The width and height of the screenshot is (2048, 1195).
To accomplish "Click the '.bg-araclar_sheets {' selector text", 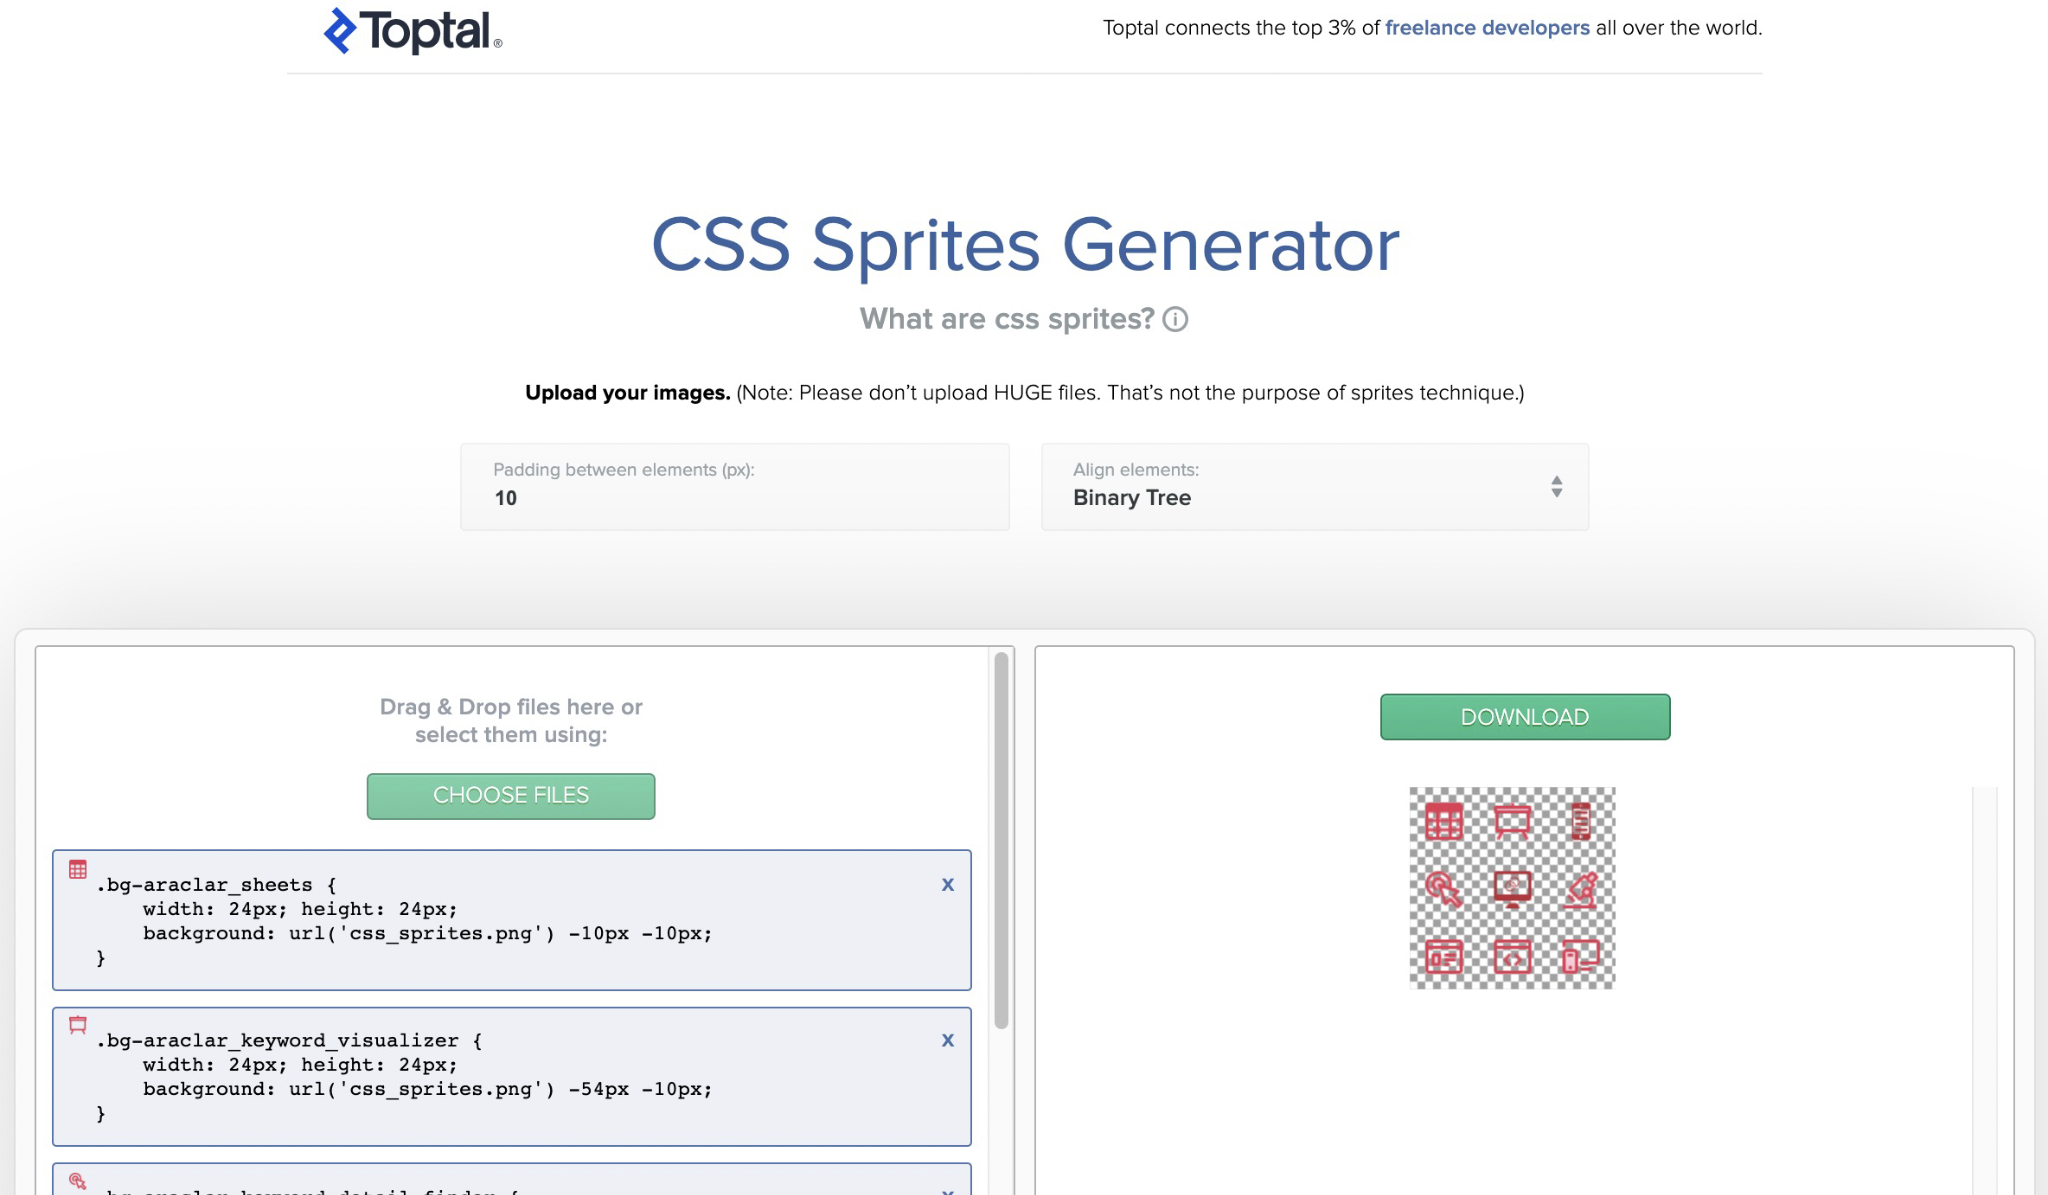I will pos(216,885).
